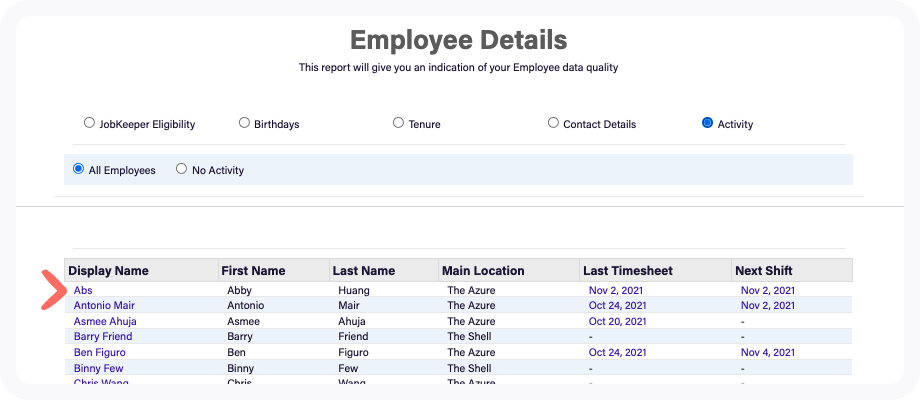Open the Abs employee profile link
This screenshot has height=400, width=920.
83,290
